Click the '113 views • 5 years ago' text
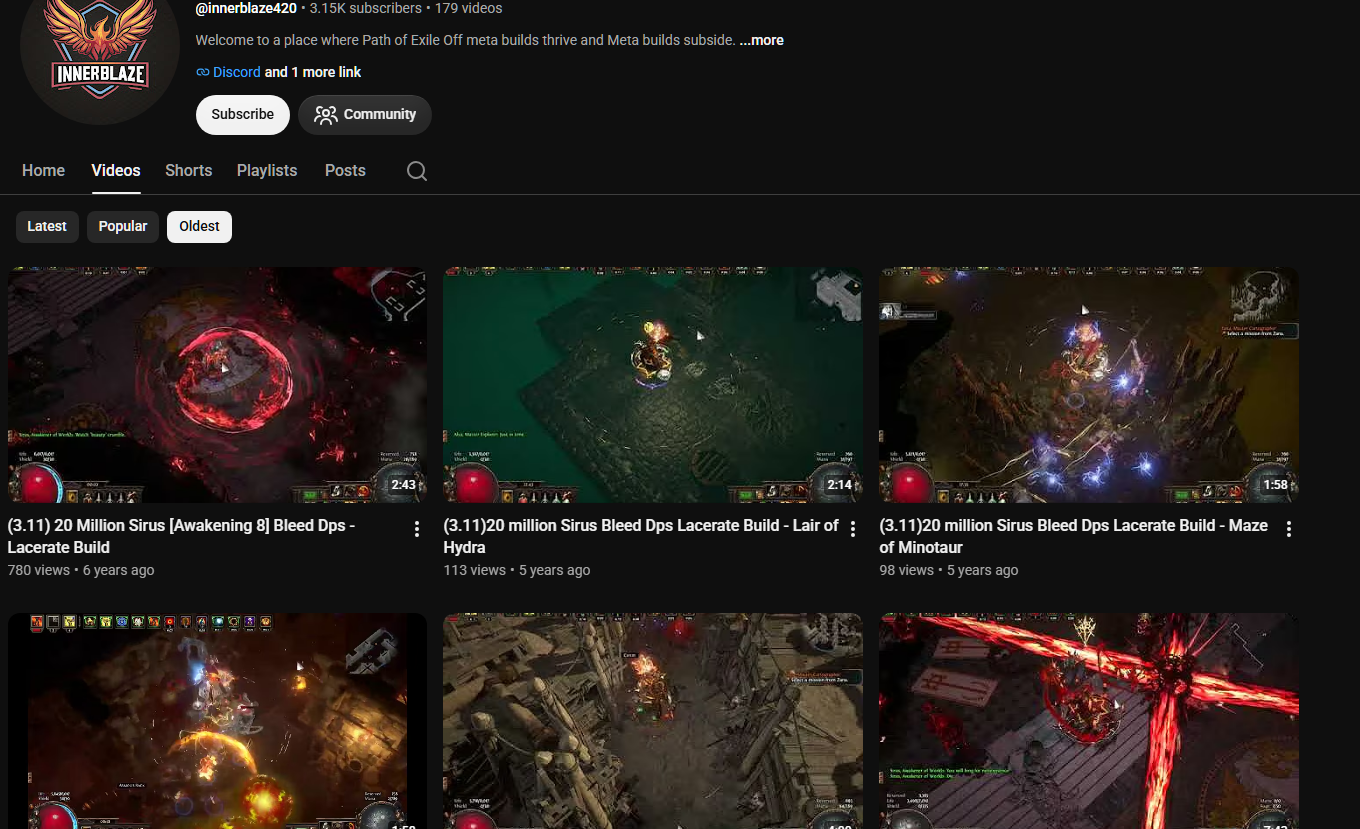The height and width of the screenshot is (829, 1360). coord(517,570)
